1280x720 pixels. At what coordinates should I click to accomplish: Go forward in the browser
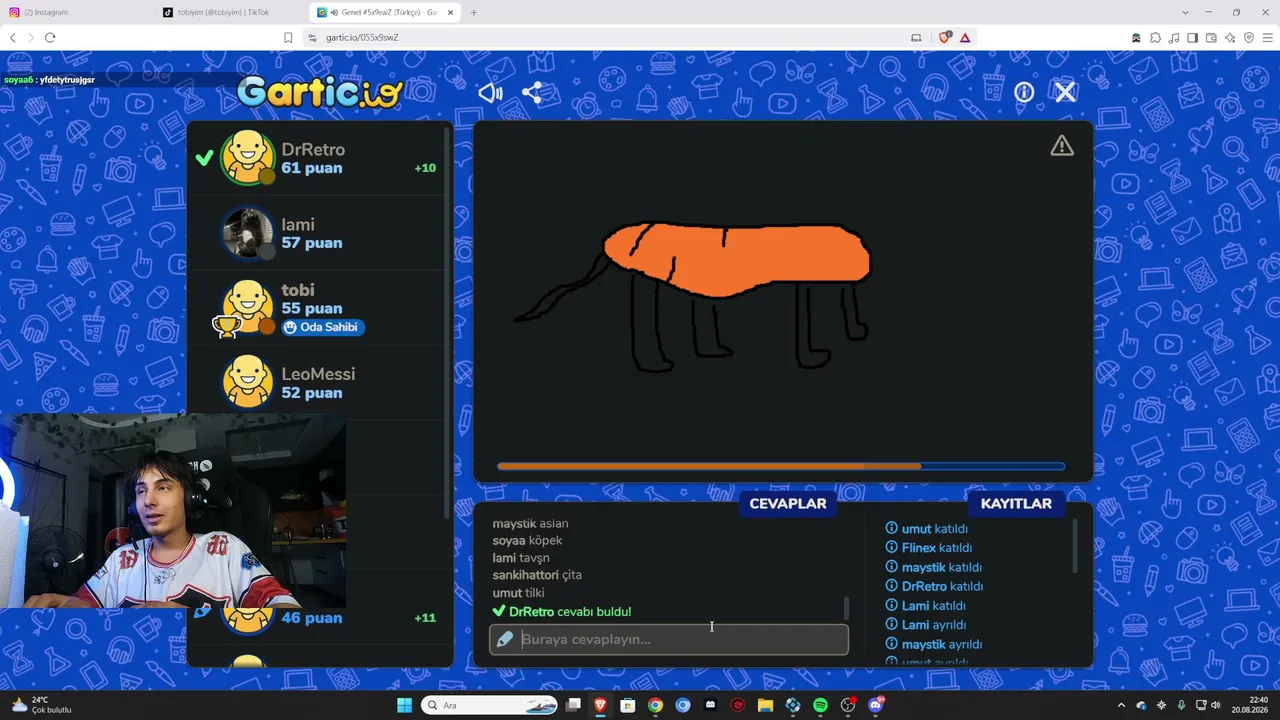point(31,37)
